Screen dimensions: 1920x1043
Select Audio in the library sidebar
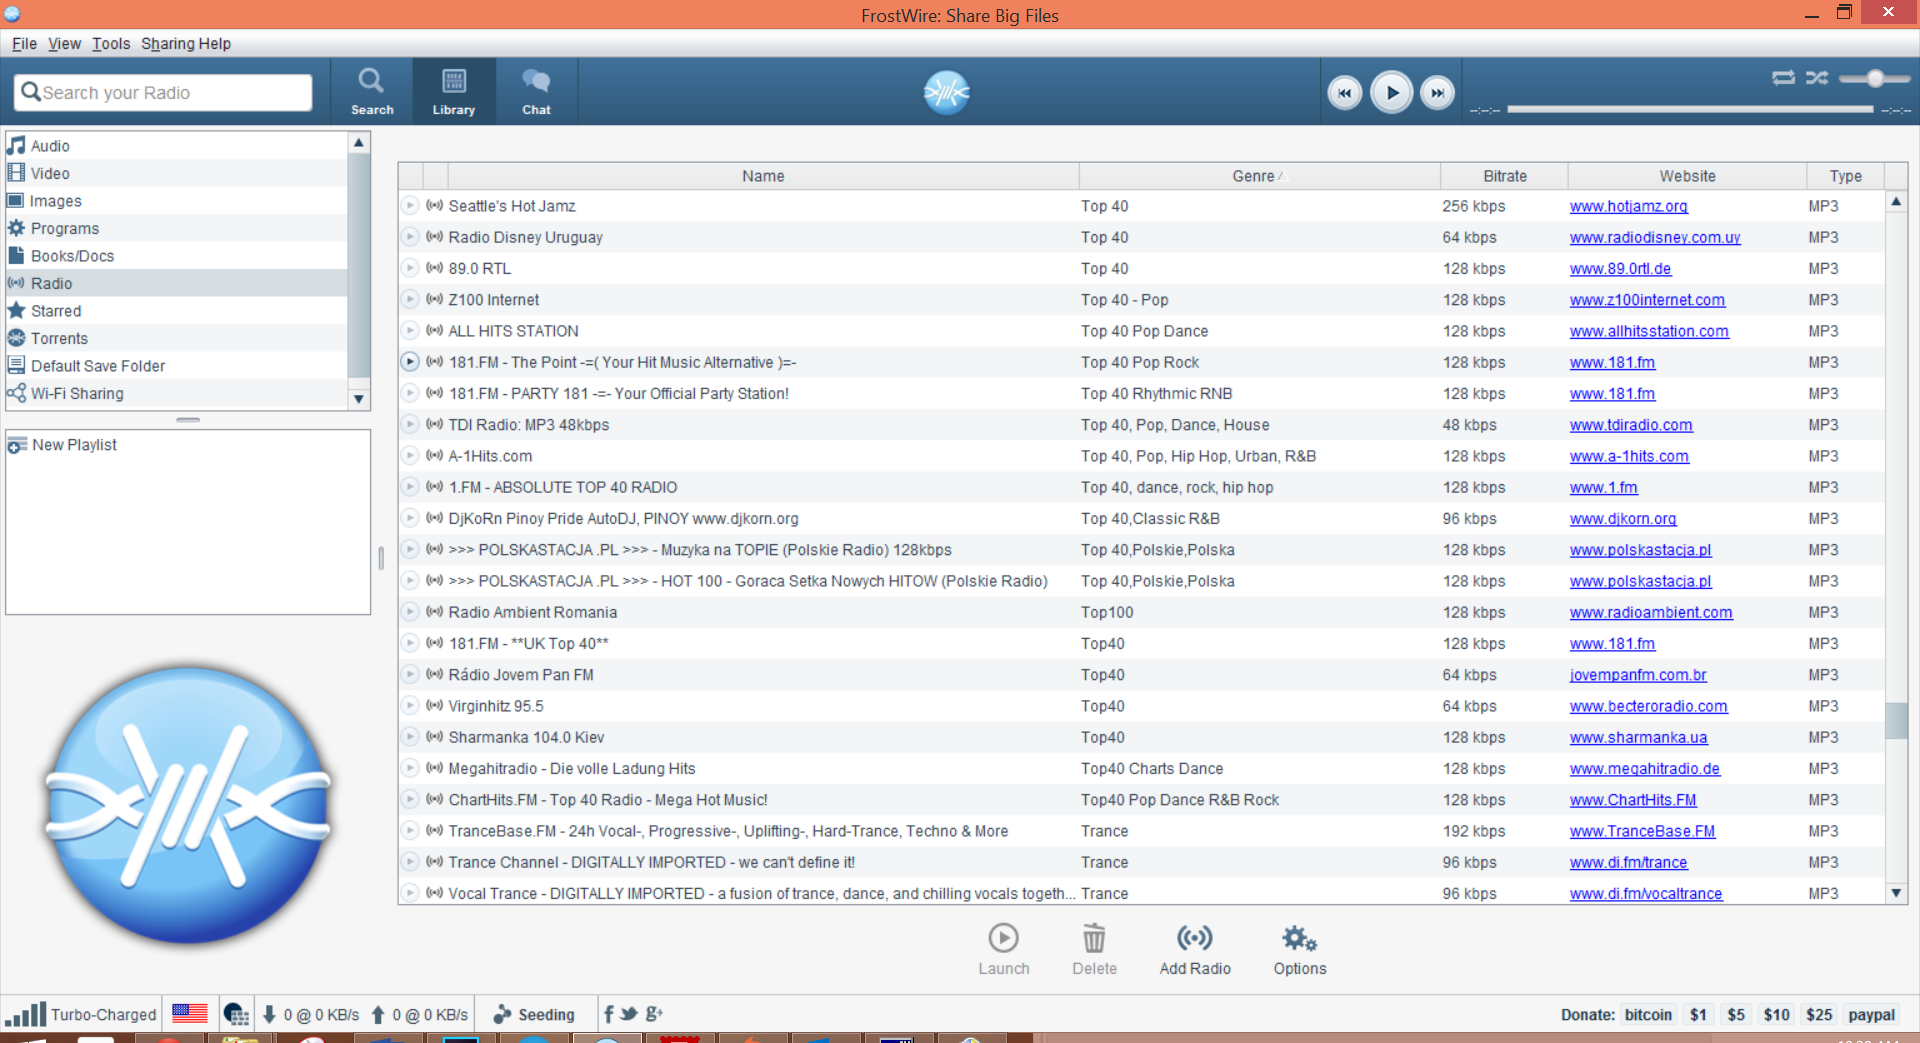pyautogui.click(x=176, y=146)
